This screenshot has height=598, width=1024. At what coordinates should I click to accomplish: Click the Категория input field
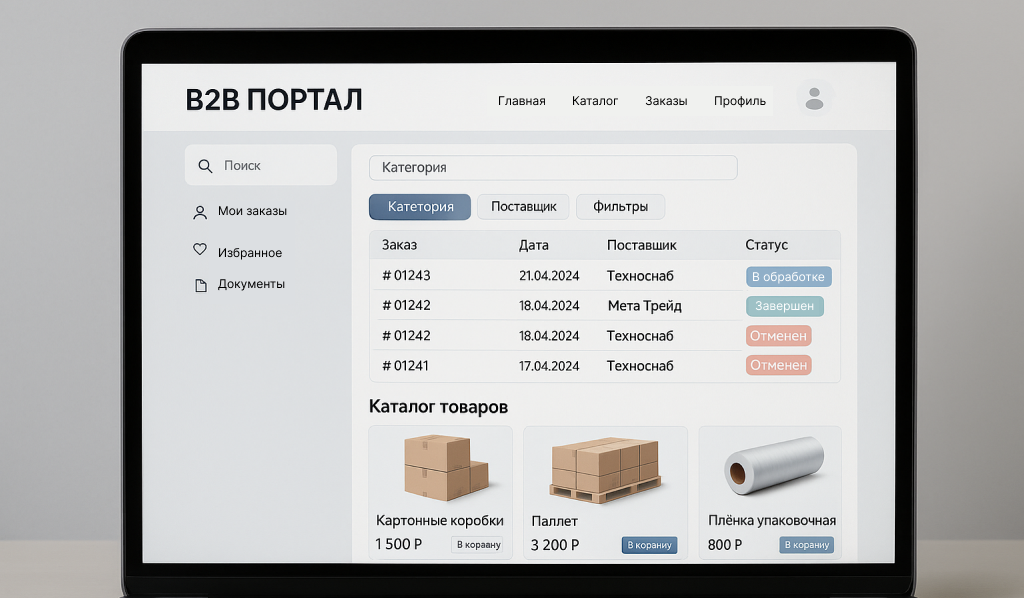552,168
